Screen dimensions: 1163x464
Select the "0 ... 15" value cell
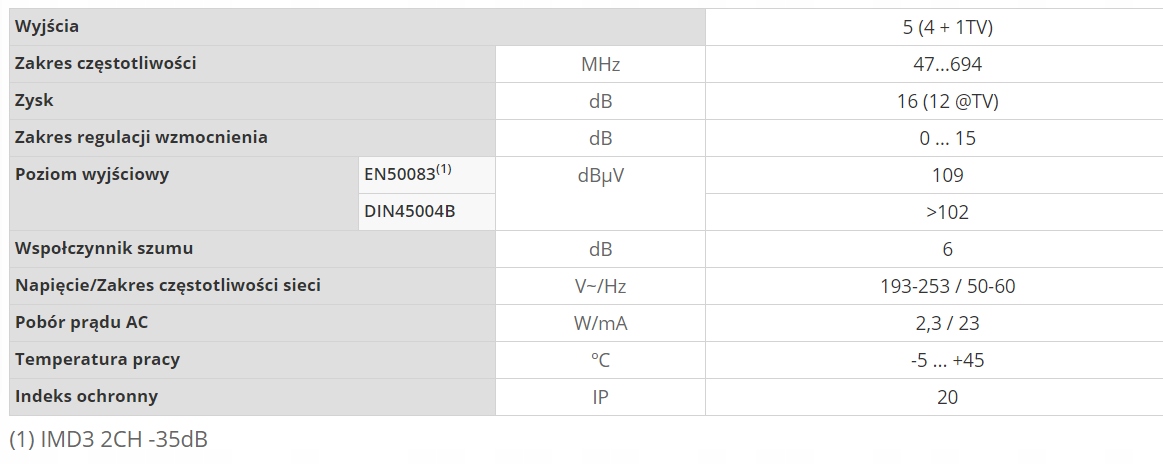tap(947, 139)
